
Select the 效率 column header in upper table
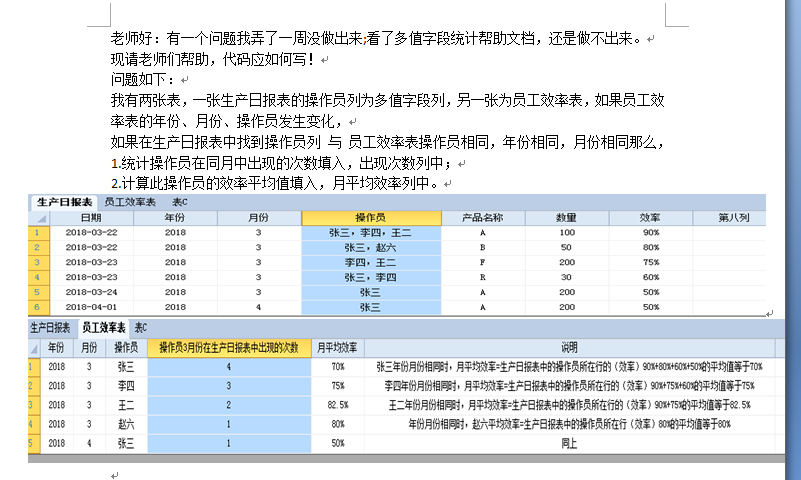point(650,217)
